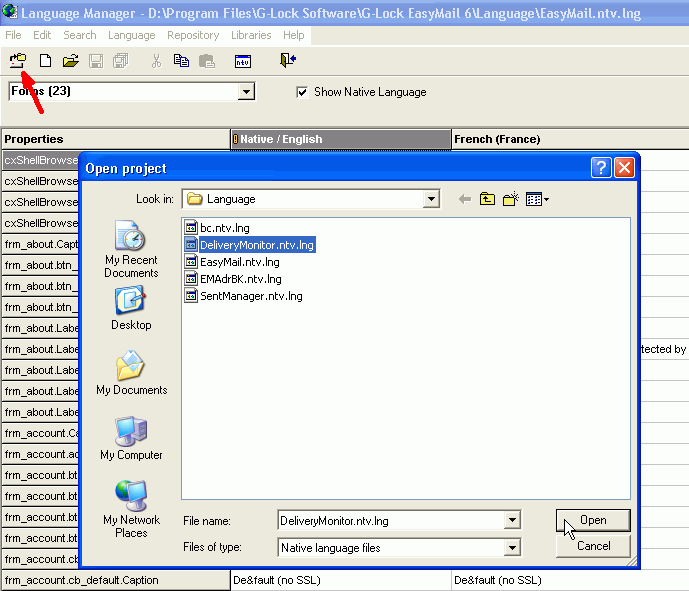Expand the Files of type dropdown

[x=512, y=548]
